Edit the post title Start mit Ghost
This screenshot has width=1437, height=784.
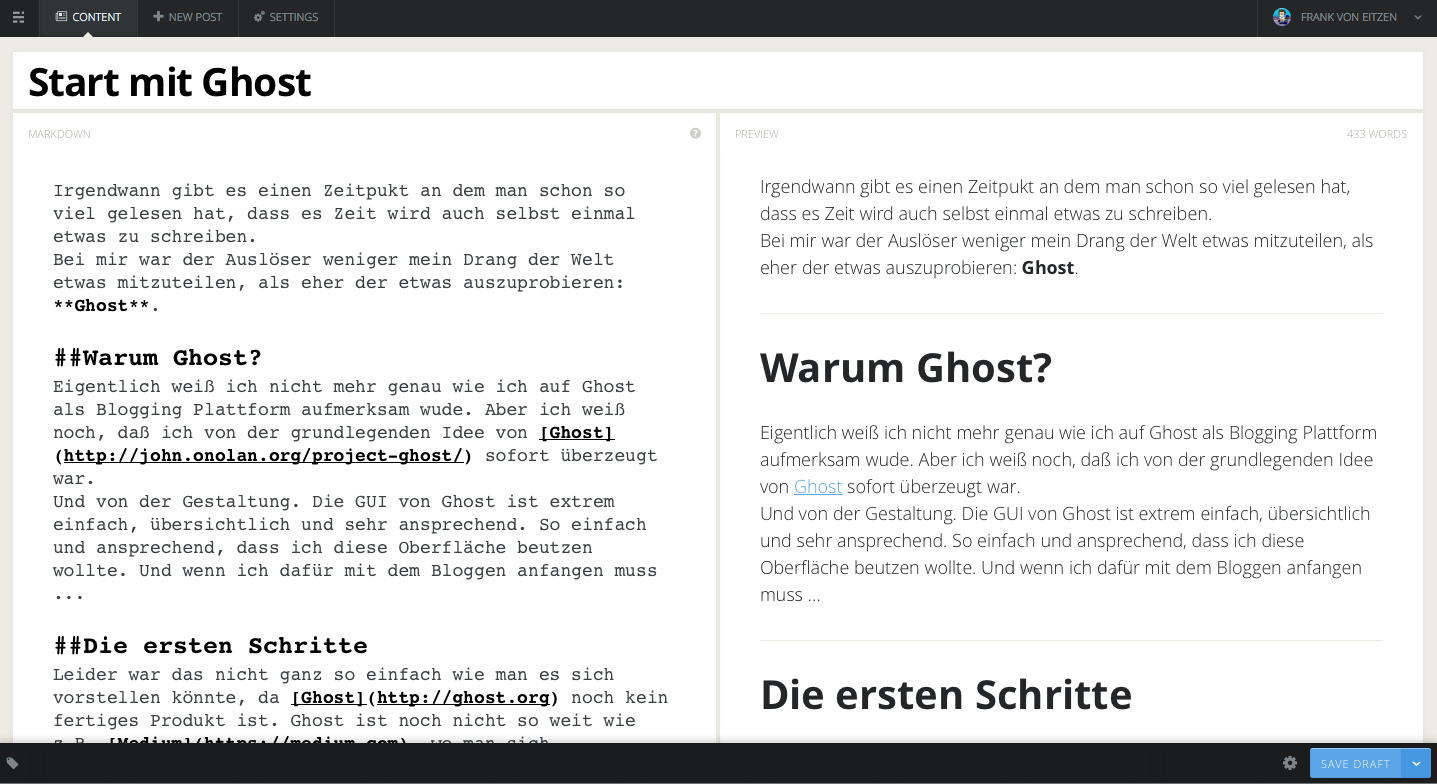(x=169, y=81)
